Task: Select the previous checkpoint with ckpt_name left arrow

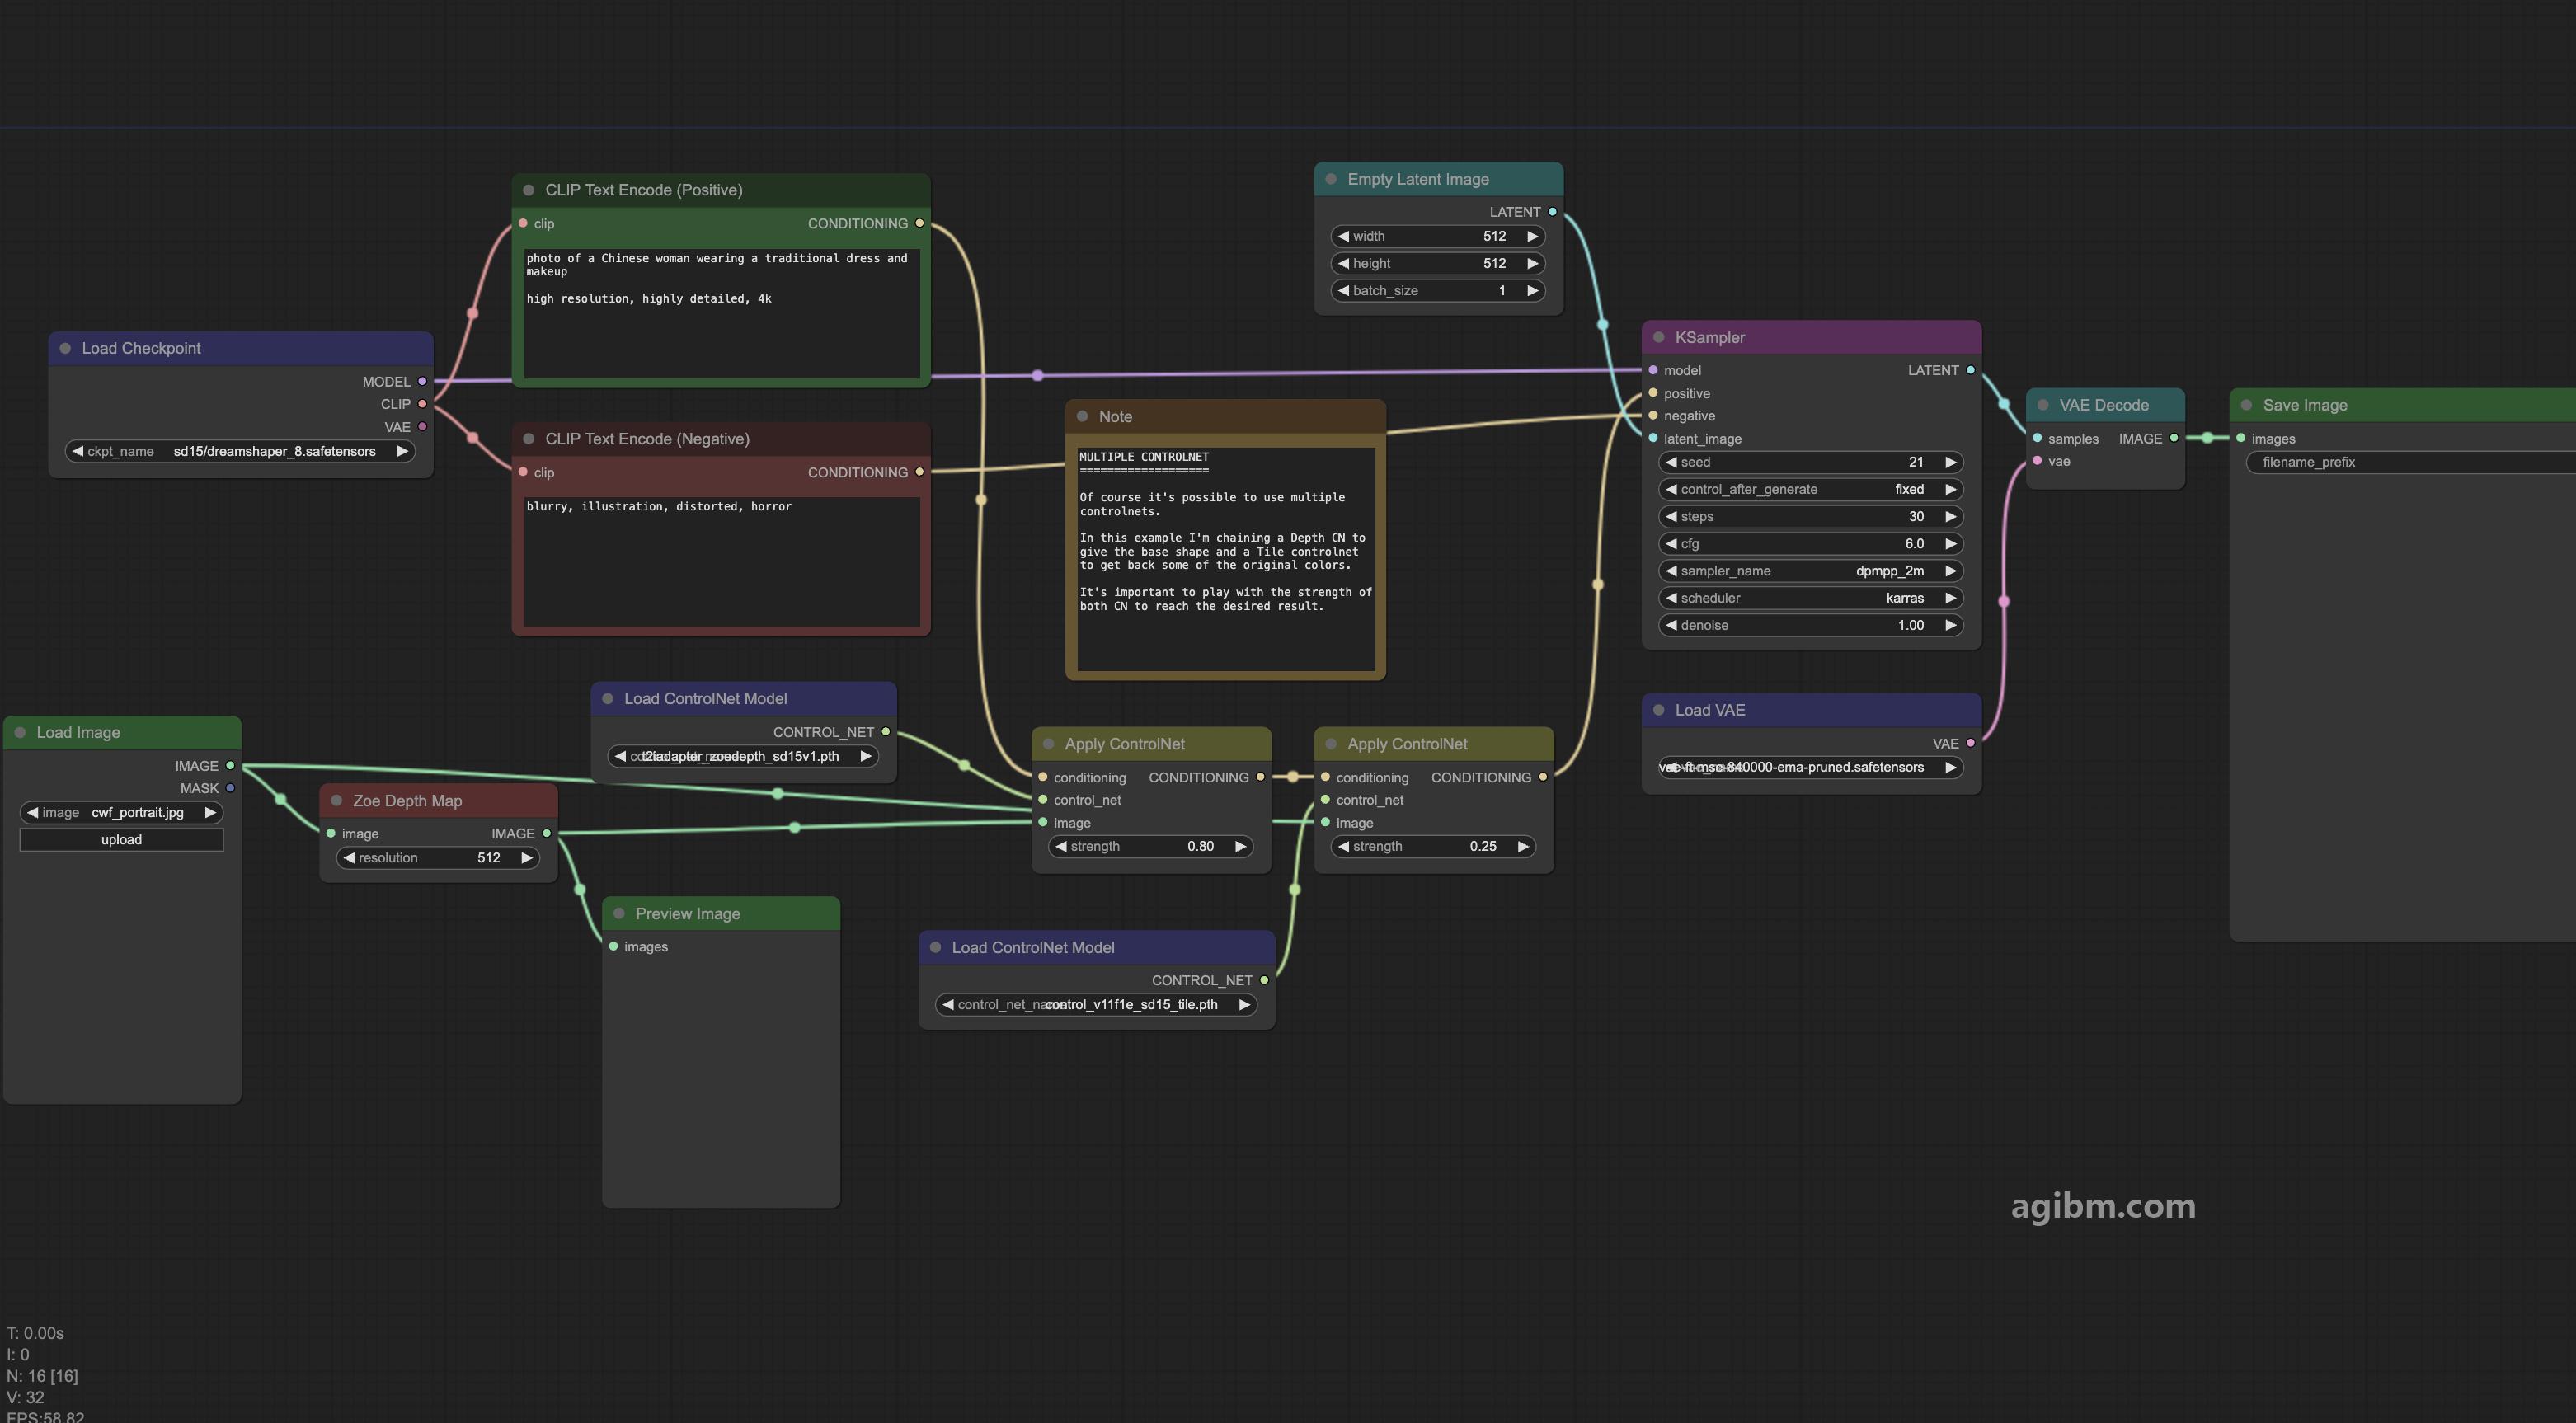Action: [x=77, y=451]
